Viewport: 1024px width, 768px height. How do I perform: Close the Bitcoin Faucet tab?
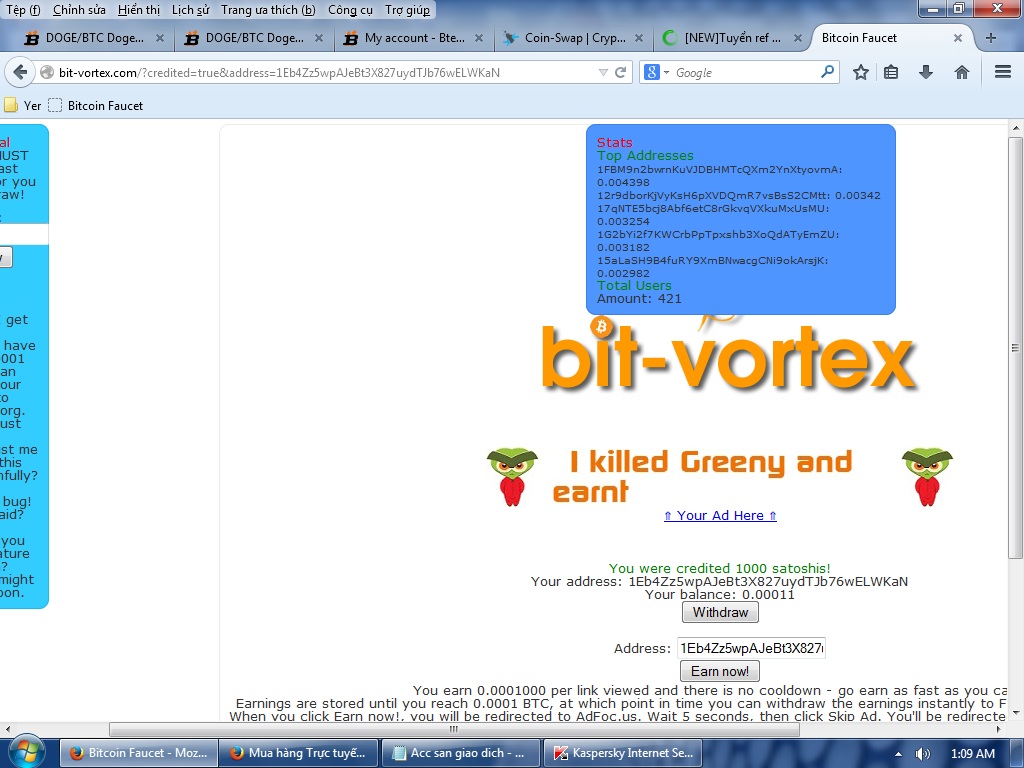[957, 38]
